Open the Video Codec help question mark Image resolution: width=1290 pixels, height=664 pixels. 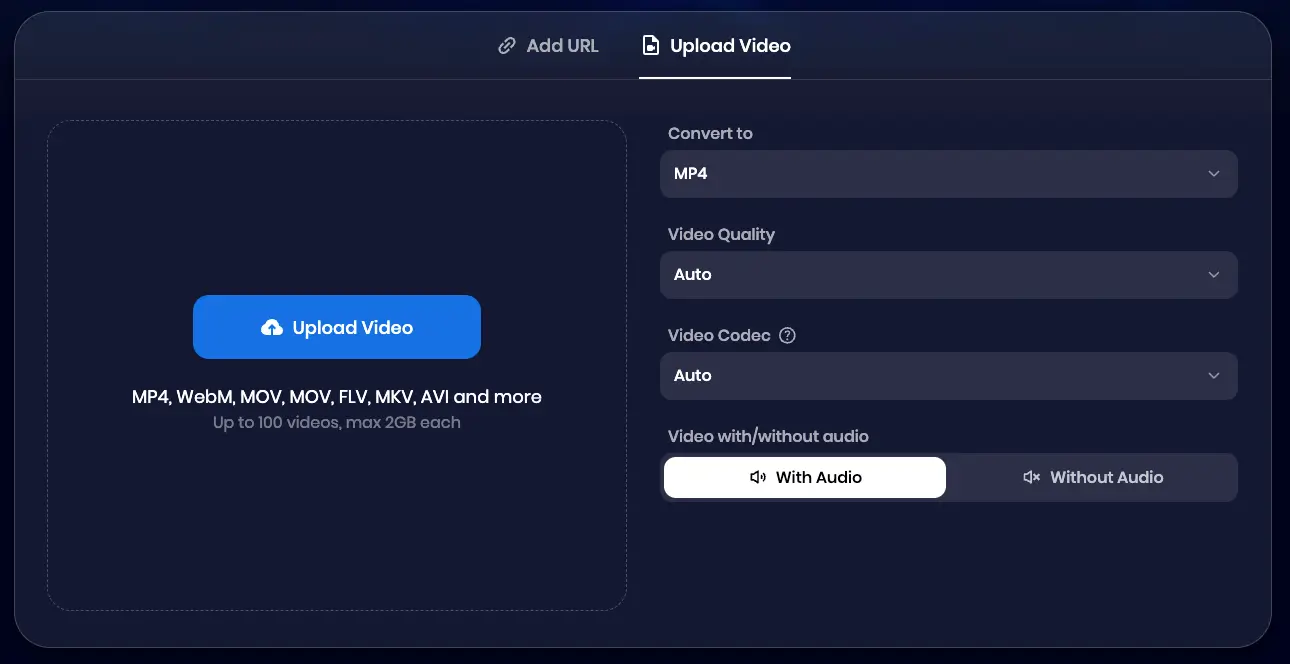[x=787, y=336]
